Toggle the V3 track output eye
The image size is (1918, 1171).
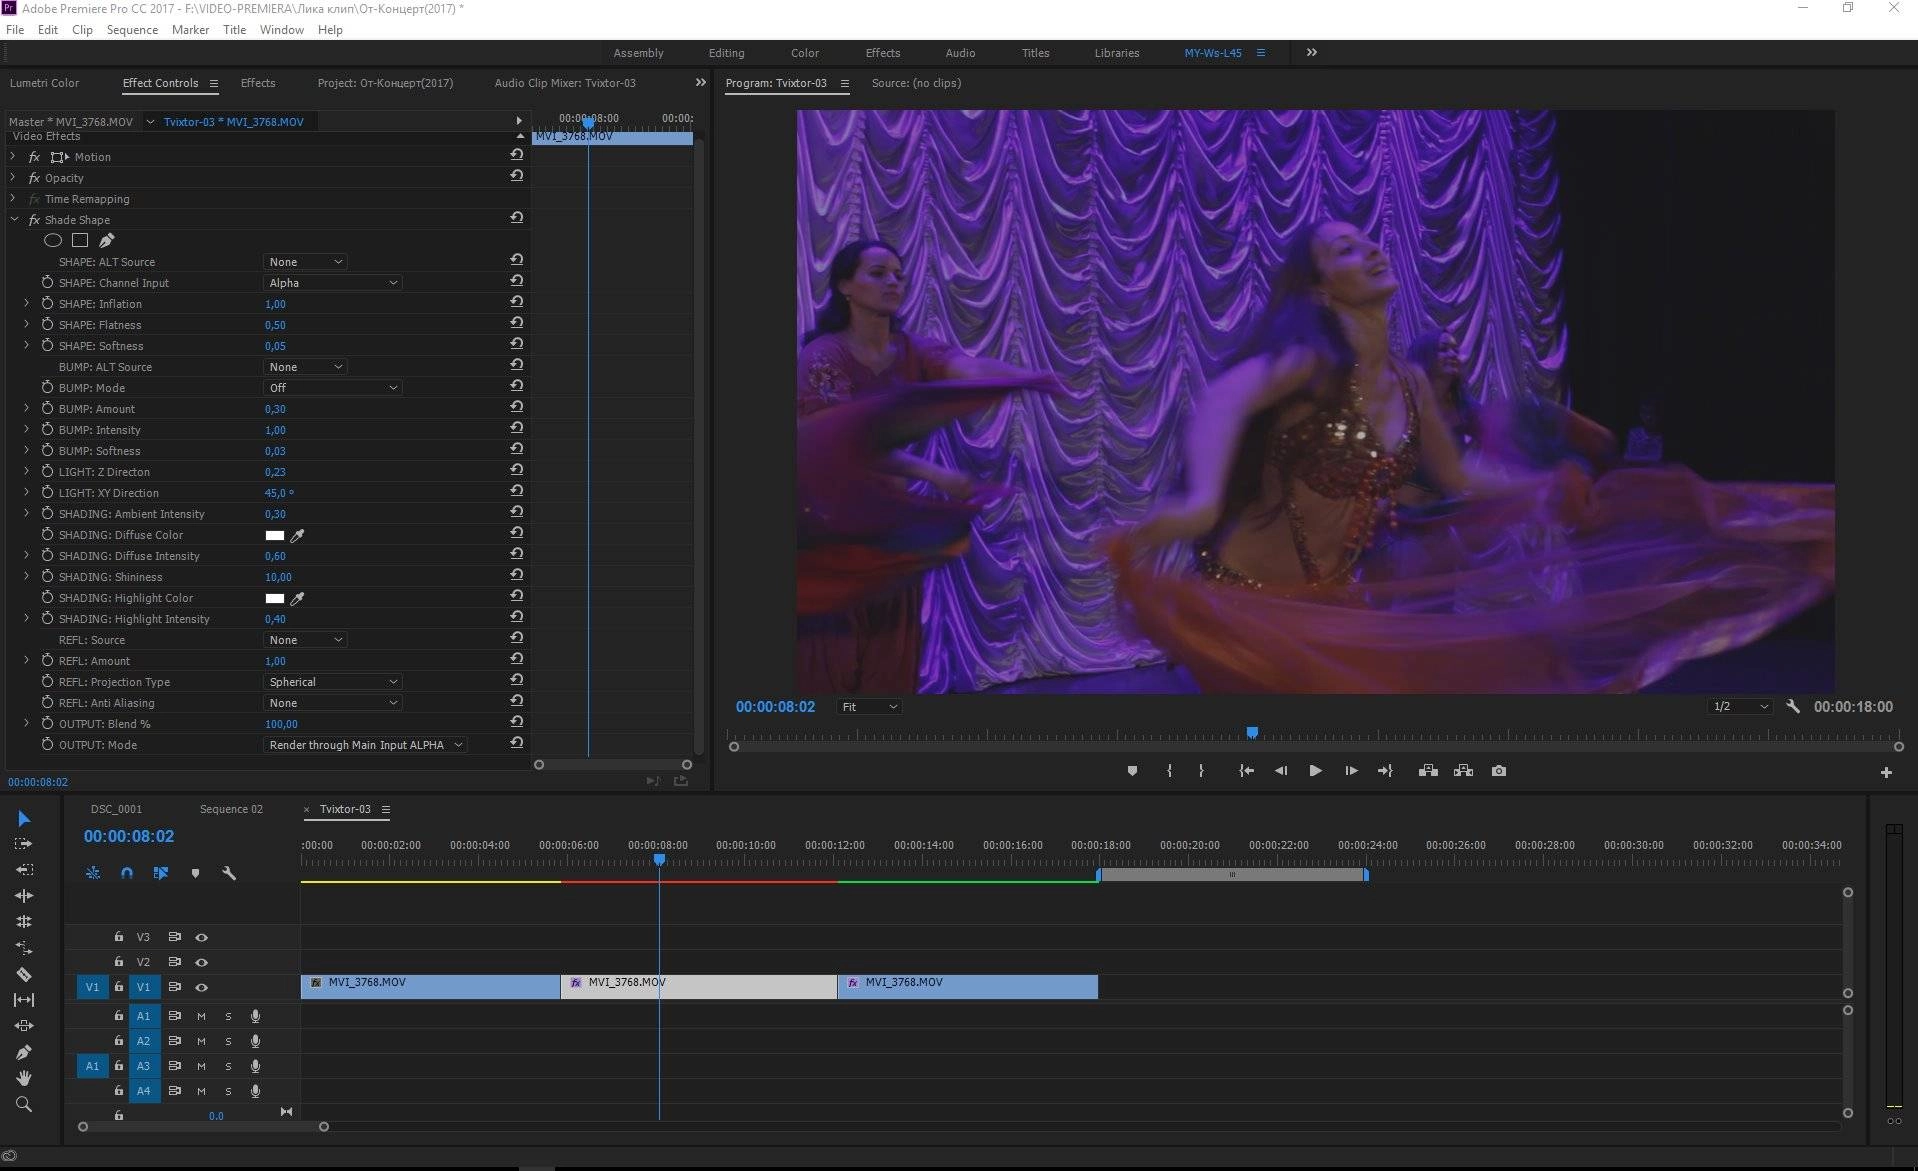(202, 937)
